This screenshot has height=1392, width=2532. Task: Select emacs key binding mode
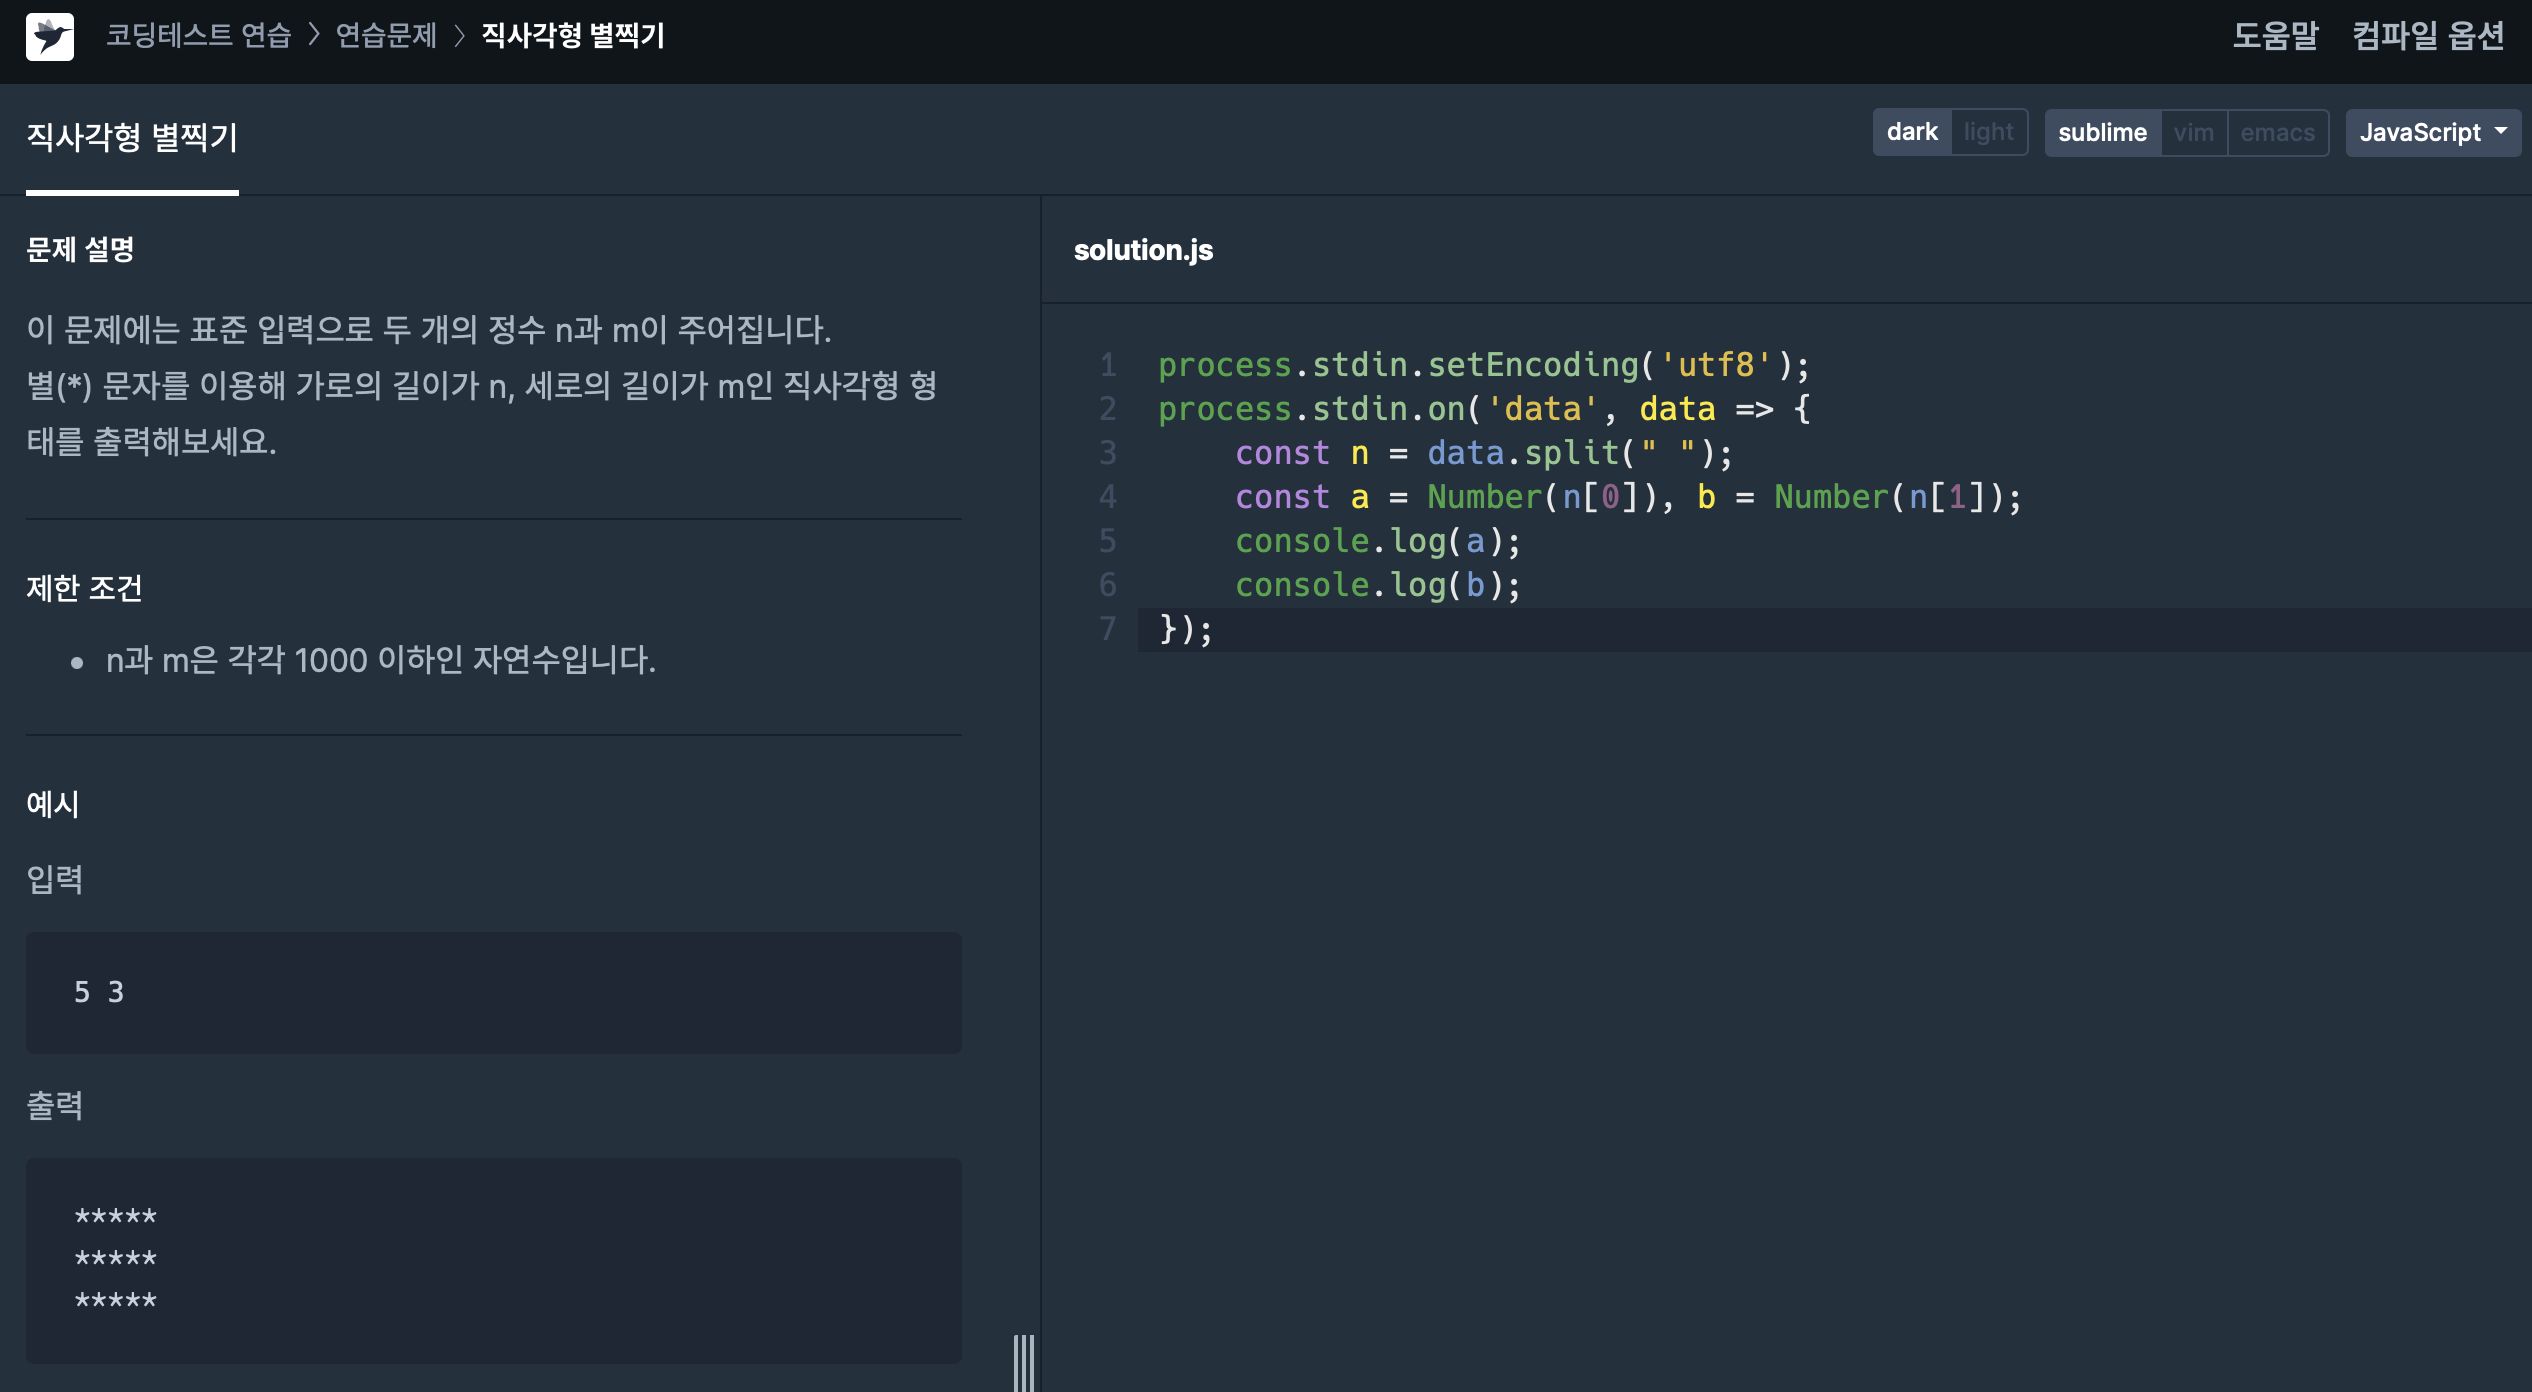(2277, 132)
